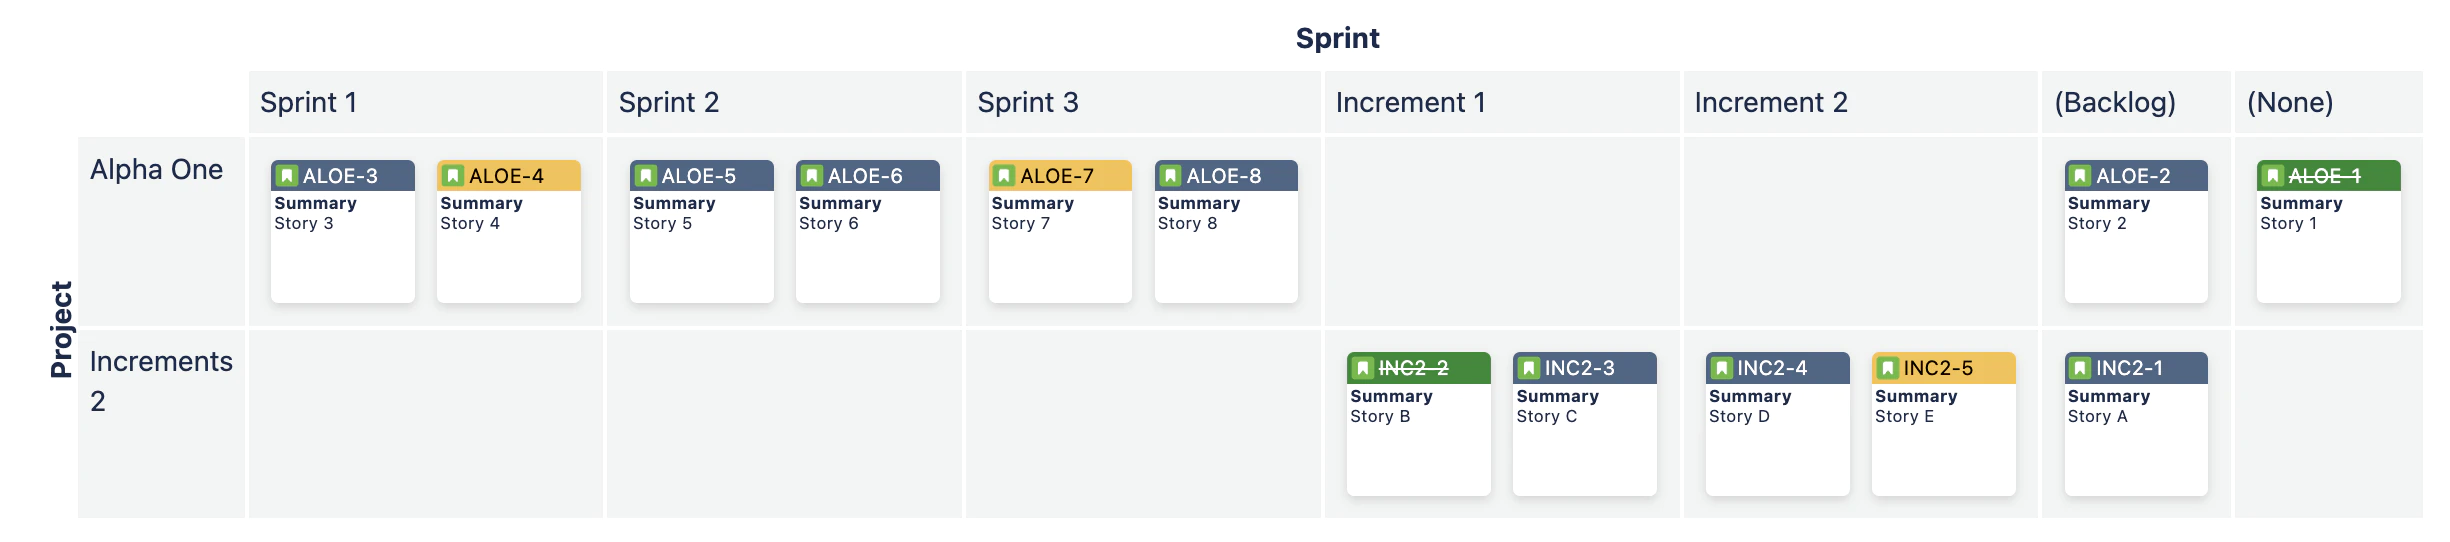Click the yellow header of ALOE-7 card
This screenshot has width=2450, height=542.
tap(1060, 176)
